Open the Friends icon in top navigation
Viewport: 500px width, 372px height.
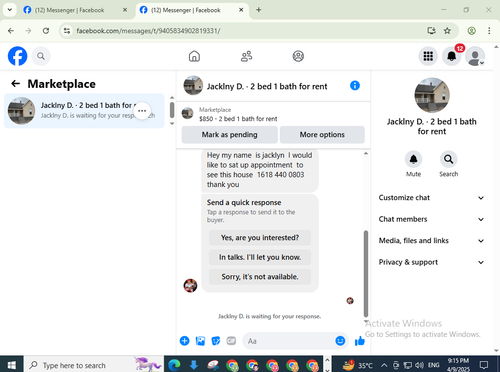click(246, 56)
